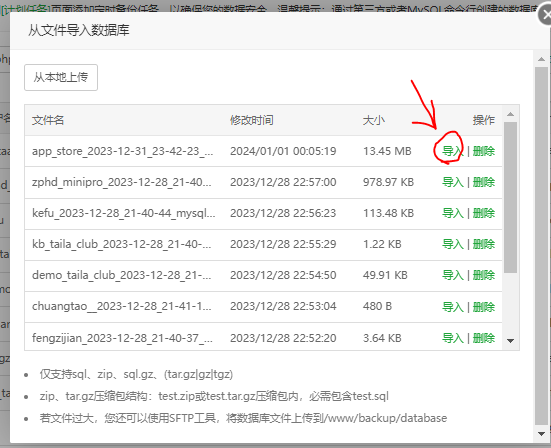The height and width of the screenshot is (448, 551).
Task: Import the demo_taila_club backup file
Action: coord(453,275)
